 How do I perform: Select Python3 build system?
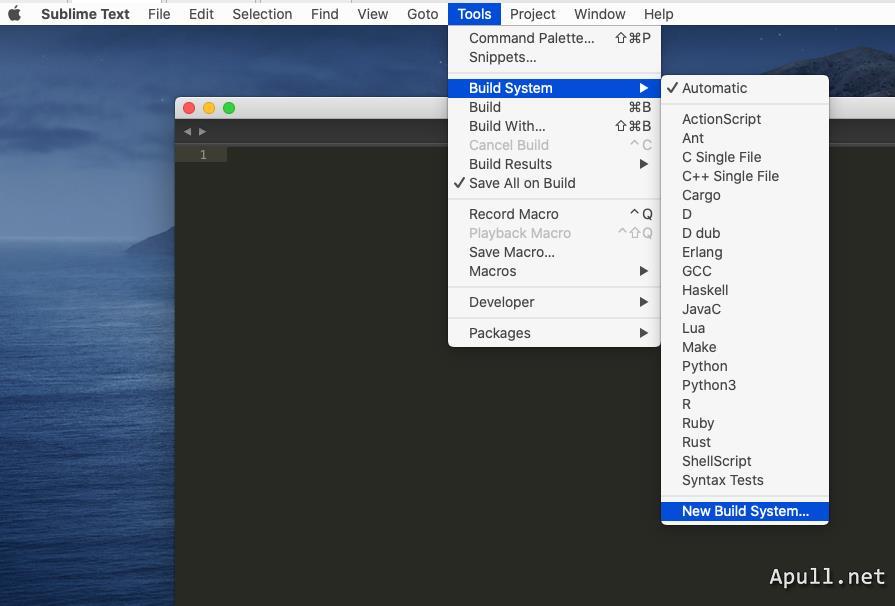[745, 385]
